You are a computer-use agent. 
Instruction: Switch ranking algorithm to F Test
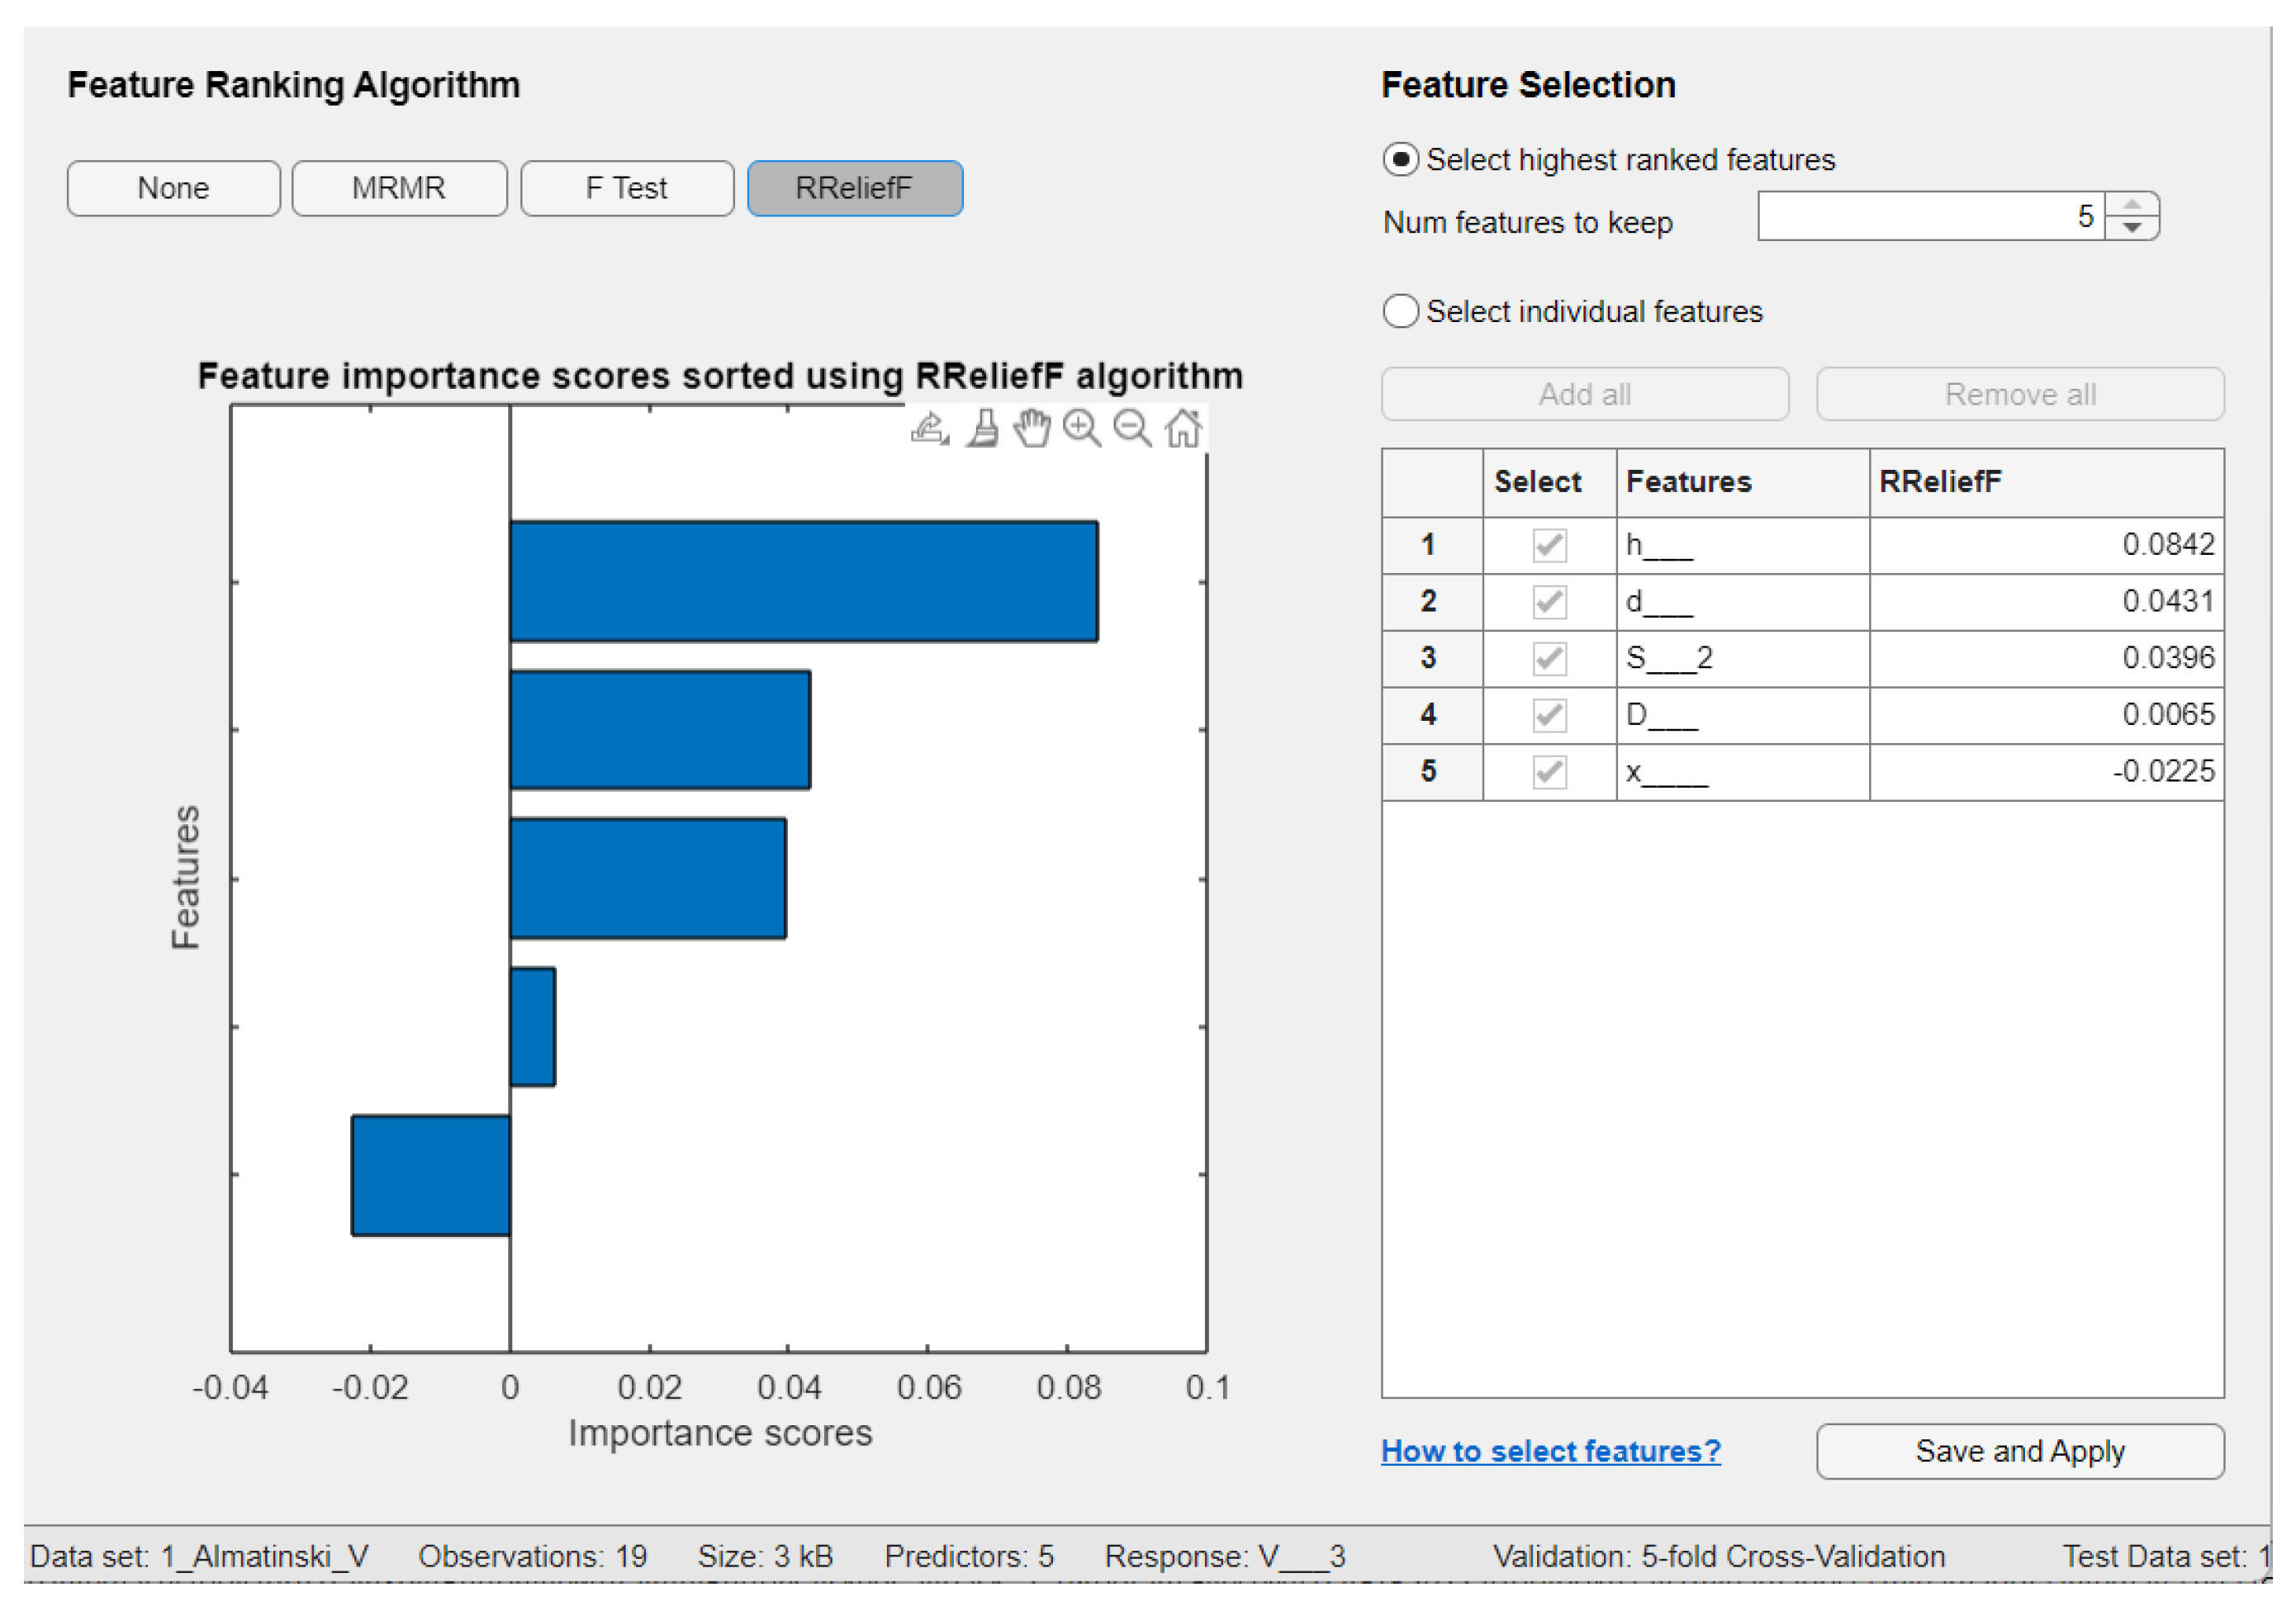627,188
